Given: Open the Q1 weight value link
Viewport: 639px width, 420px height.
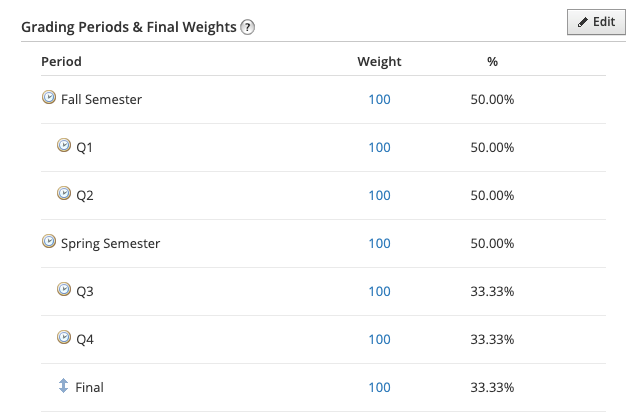Looking at the screenshot, I should click(x=379, y=147).
